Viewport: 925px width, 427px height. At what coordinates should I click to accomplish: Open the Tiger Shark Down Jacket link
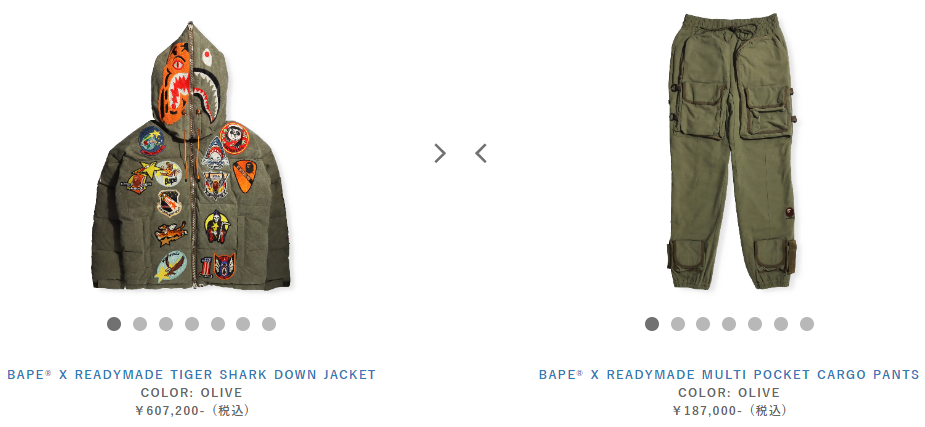click(x=192, y=375)
